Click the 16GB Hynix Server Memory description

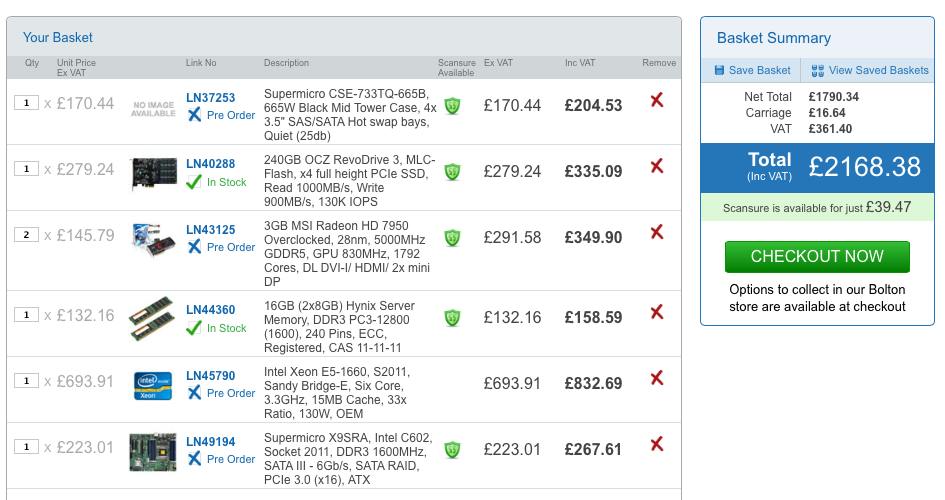click(x=337, y=327)
